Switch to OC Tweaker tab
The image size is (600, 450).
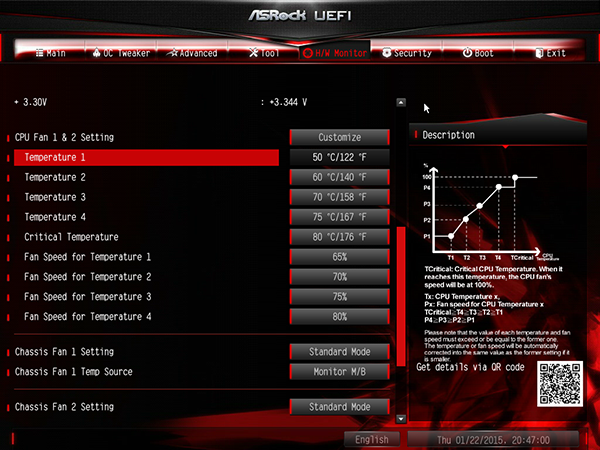(121, 53)
